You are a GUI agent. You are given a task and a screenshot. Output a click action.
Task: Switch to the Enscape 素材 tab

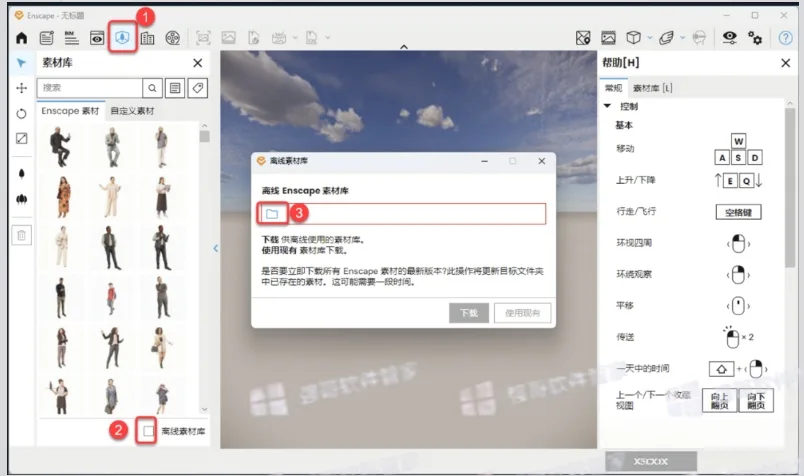pyautogui.click(x=70, y=111)
